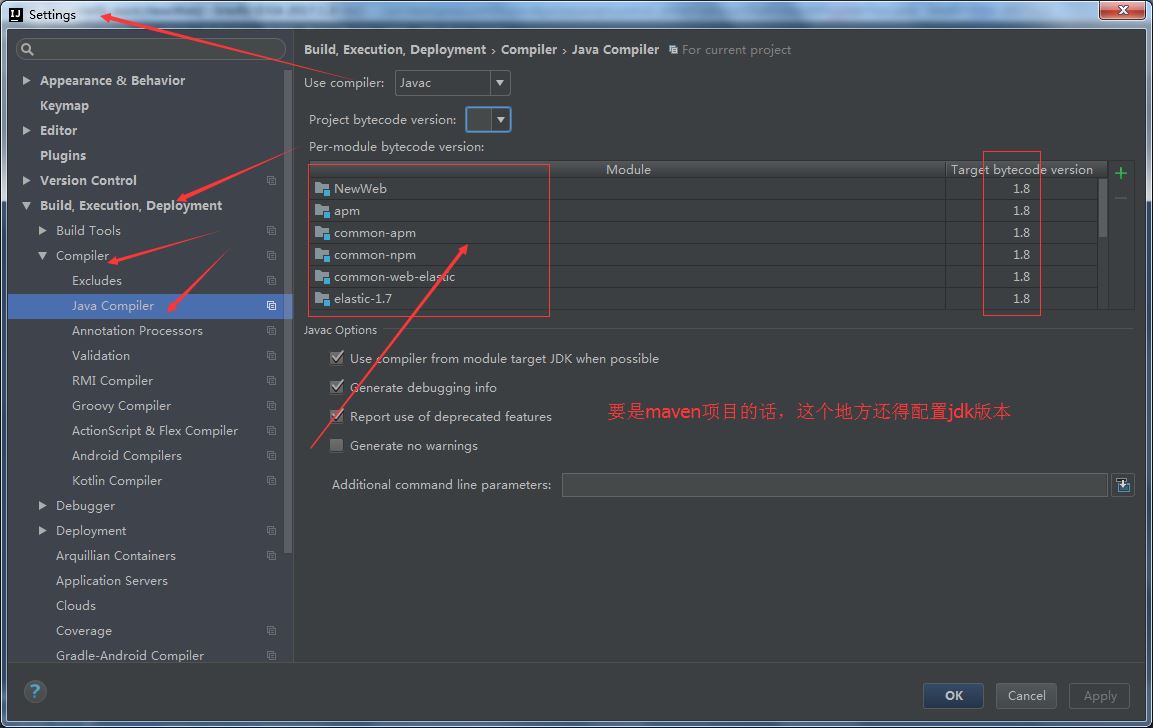1153x728 pixels.
Task: Expand the Build Tools node arrow
Action: point(43,230)
